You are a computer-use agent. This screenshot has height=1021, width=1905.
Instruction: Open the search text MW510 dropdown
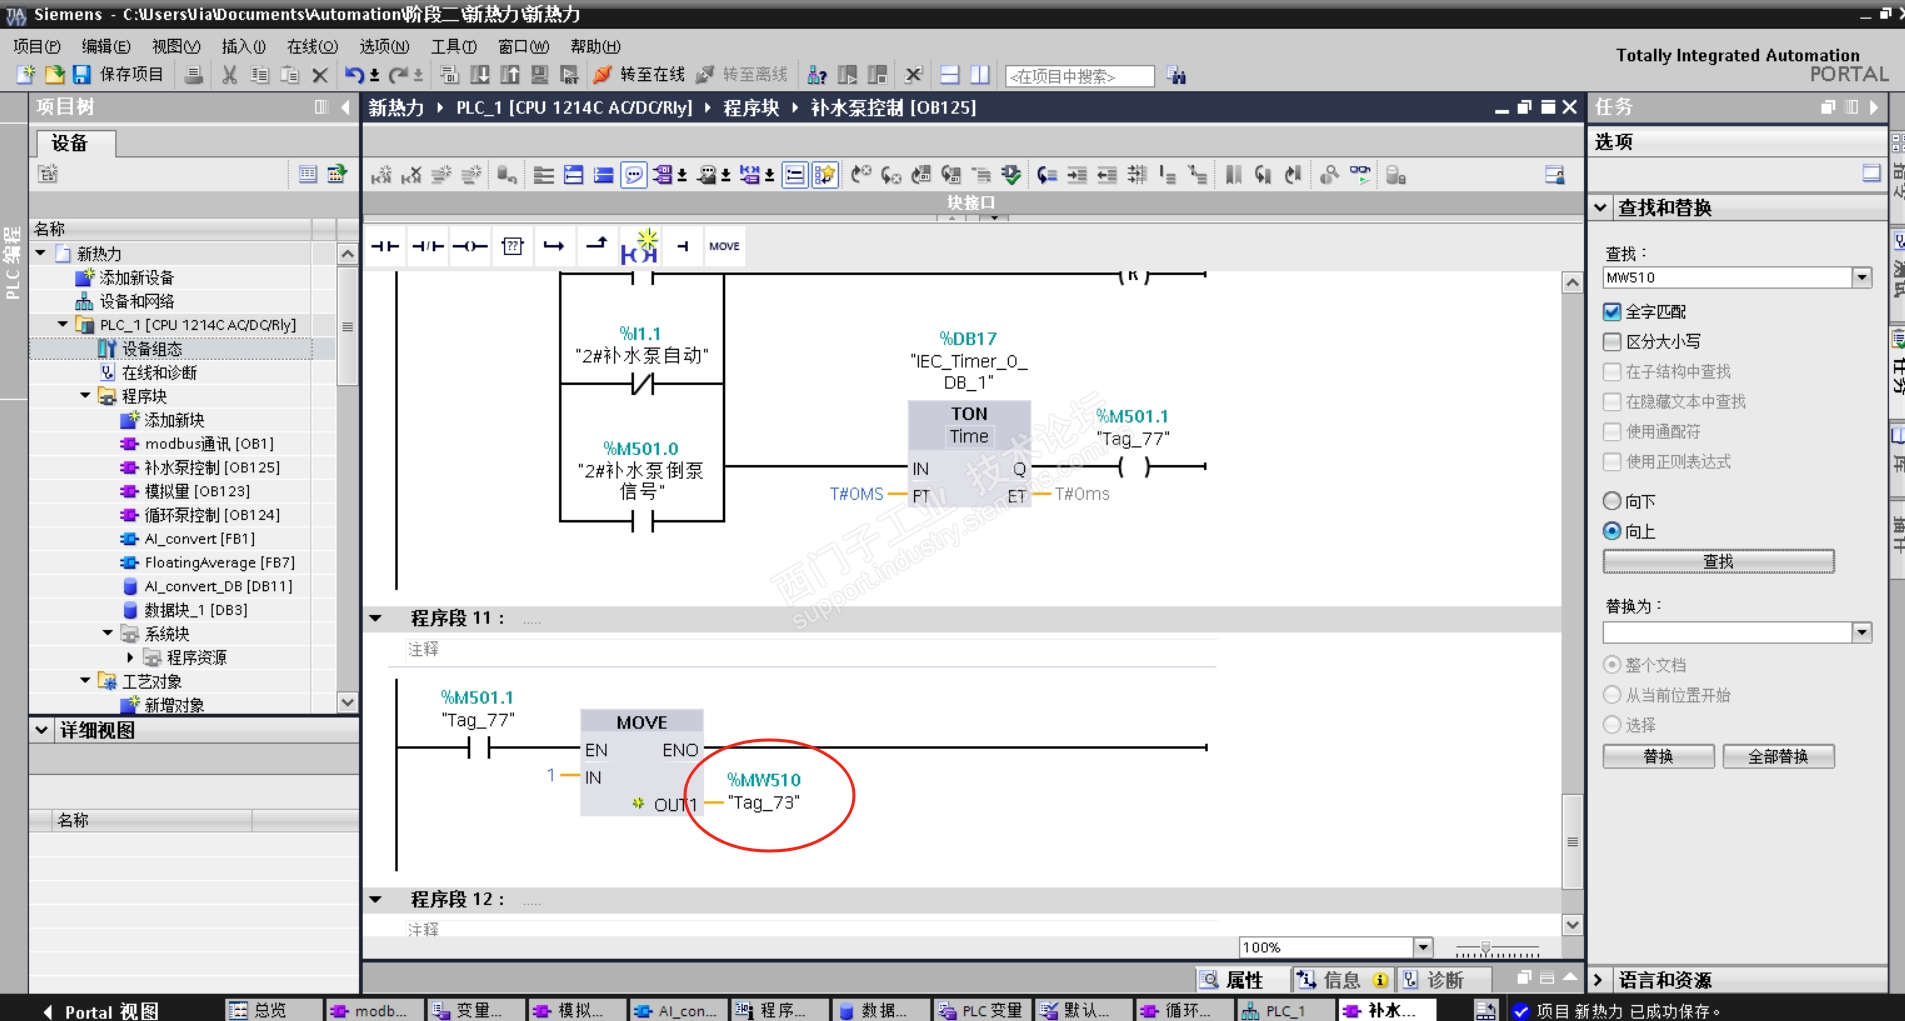pos(1861,278)
